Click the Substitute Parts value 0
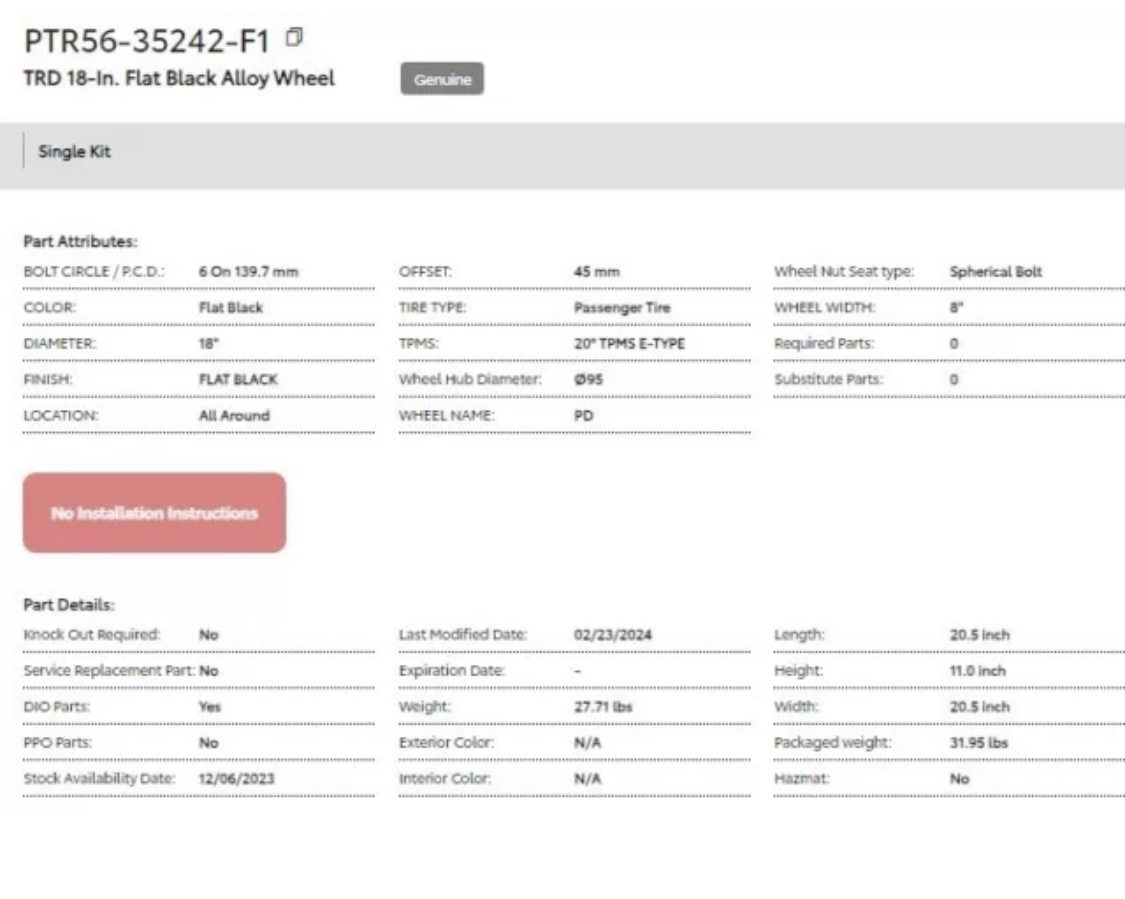This screenshot has height=899, width=1125. [954, 380]
